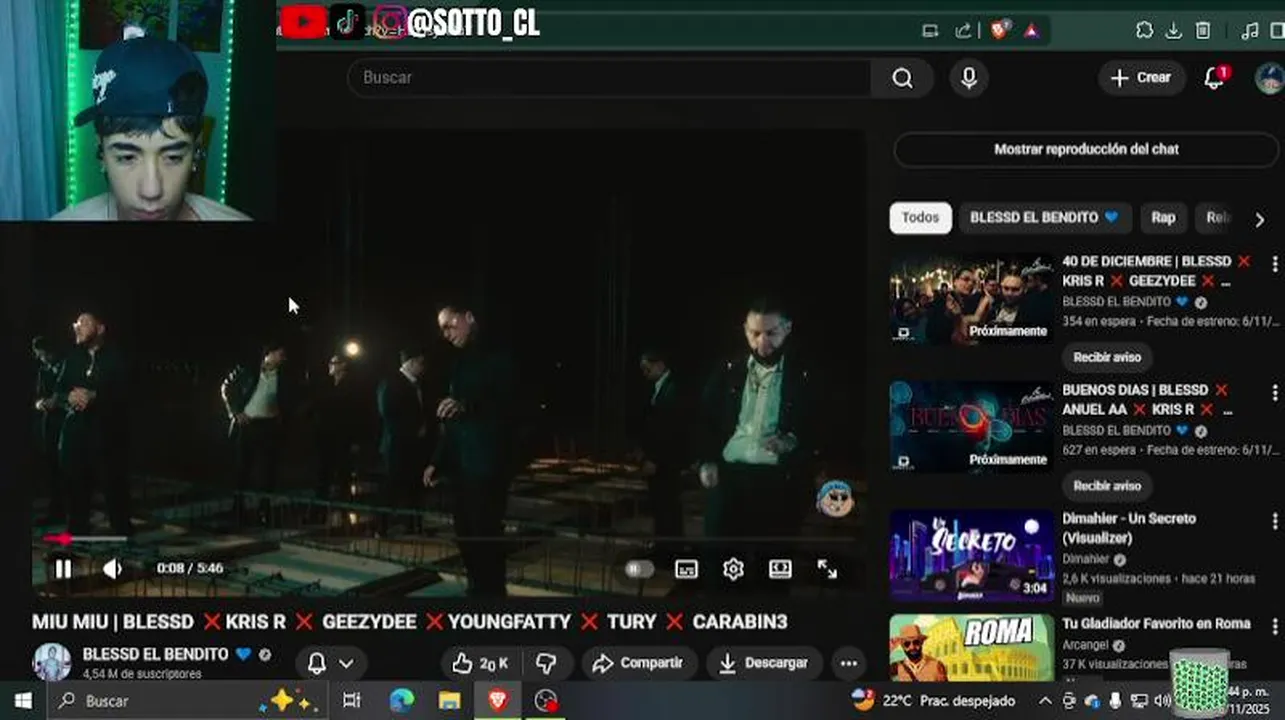Open weather widget 22°C Prac. despejado
The width and height of the screenshot is (1285, 720).
[933, 701]
